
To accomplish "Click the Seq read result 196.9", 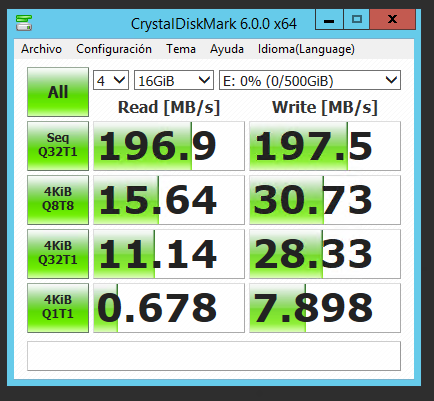I will click(x=169, y=146).
